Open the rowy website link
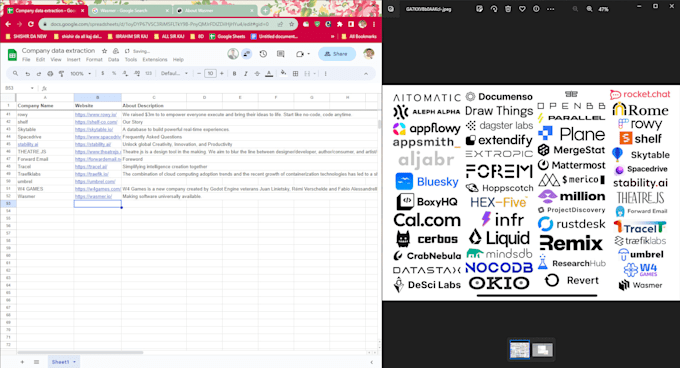This screenshot has width=680, height=368. tap(96, 114)
